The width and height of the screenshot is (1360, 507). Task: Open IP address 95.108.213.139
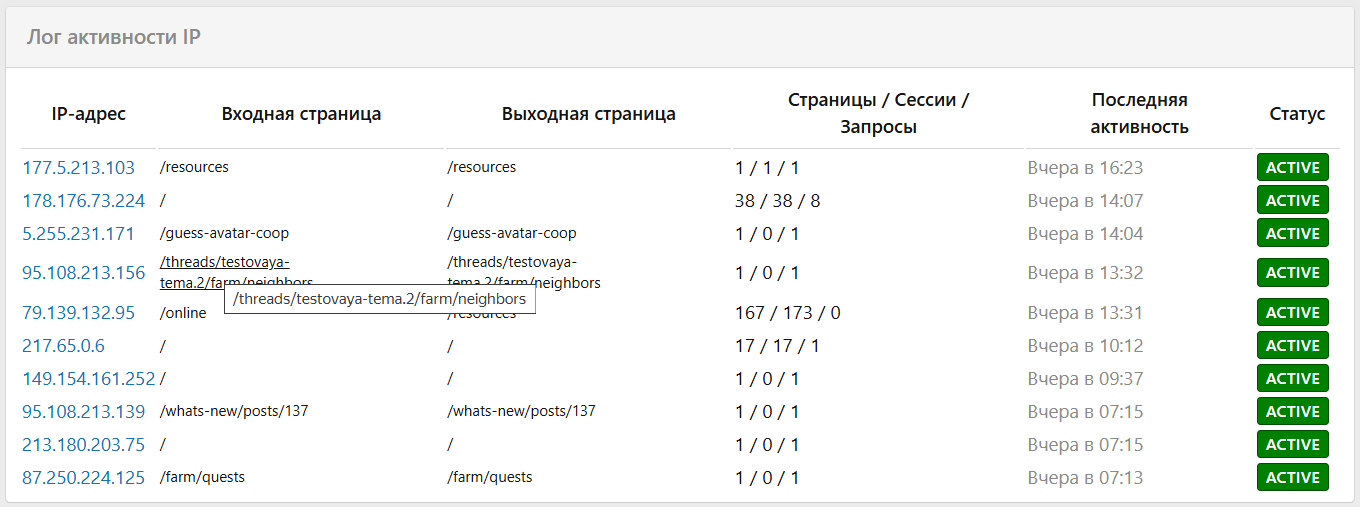click(83, 412)
